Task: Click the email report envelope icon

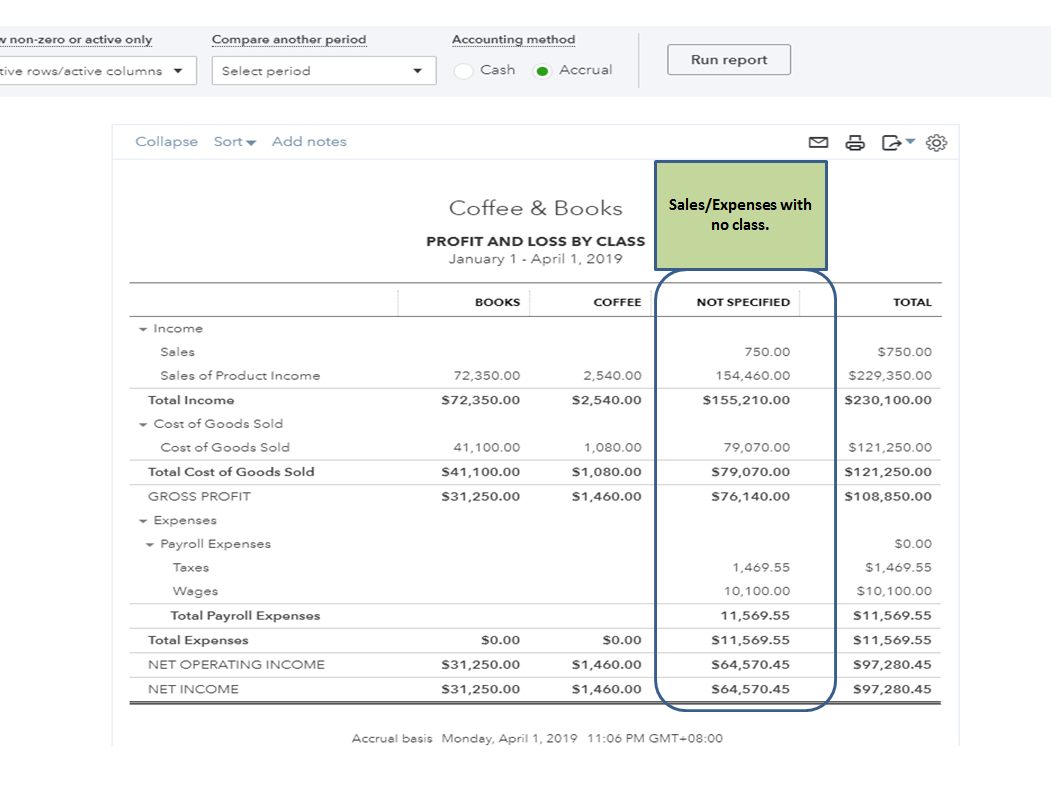Action: [818, 143]
